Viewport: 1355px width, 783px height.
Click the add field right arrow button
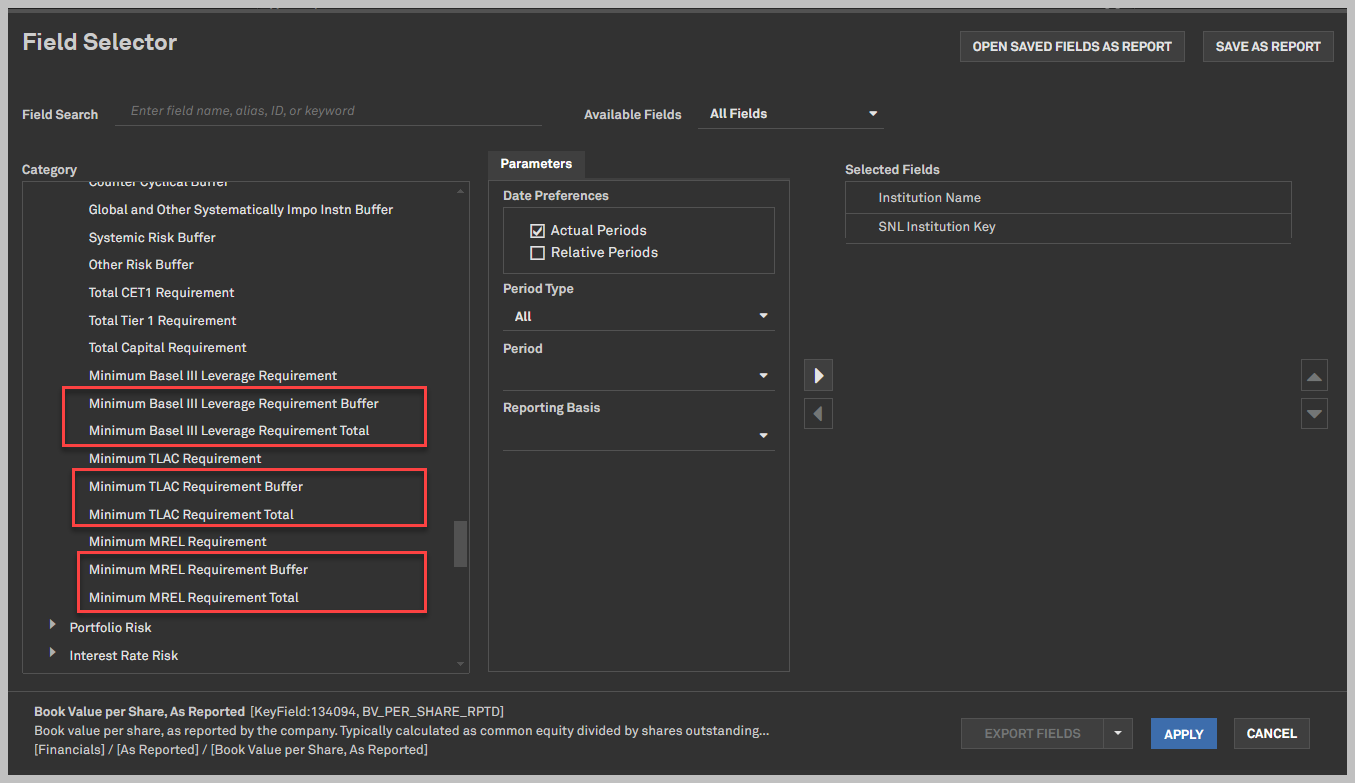pyautogui.click(x=818, y=376)
